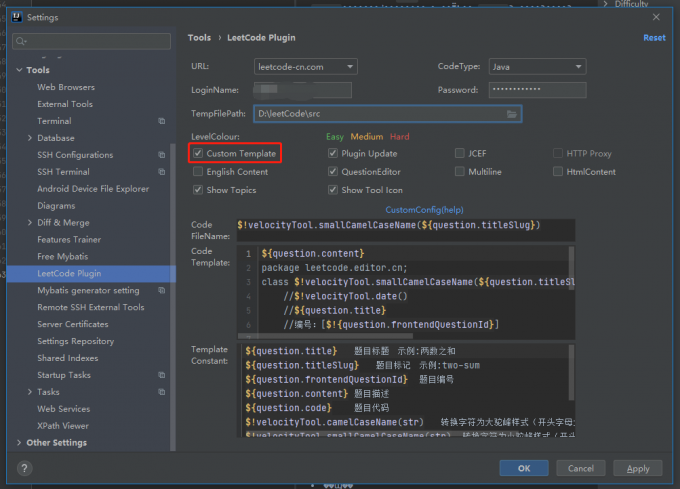The height and width of the screenshot is (489, 680).
Task: Select Web Browsers in settings tree
Action: [x=66, y=87]
